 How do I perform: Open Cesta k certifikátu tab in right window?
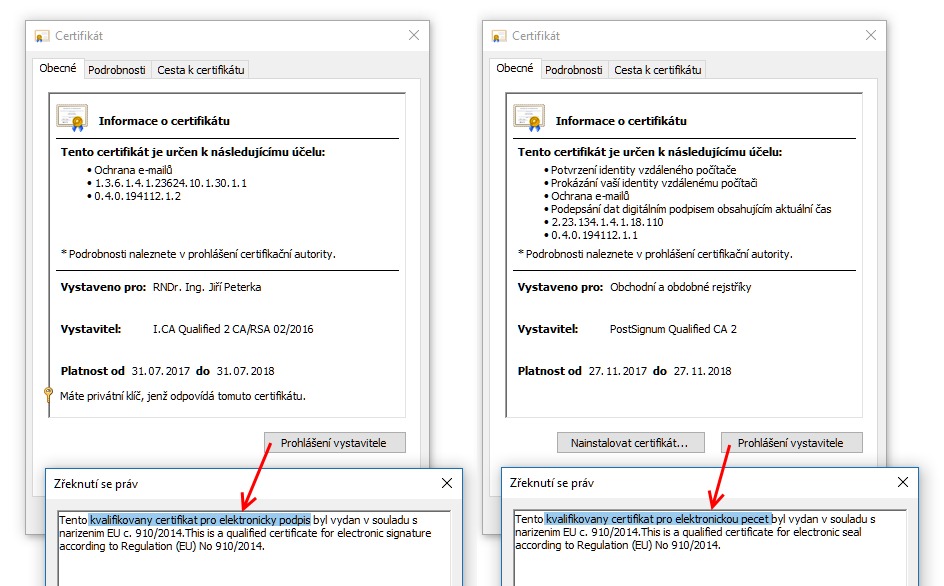(x=657, y=70)
